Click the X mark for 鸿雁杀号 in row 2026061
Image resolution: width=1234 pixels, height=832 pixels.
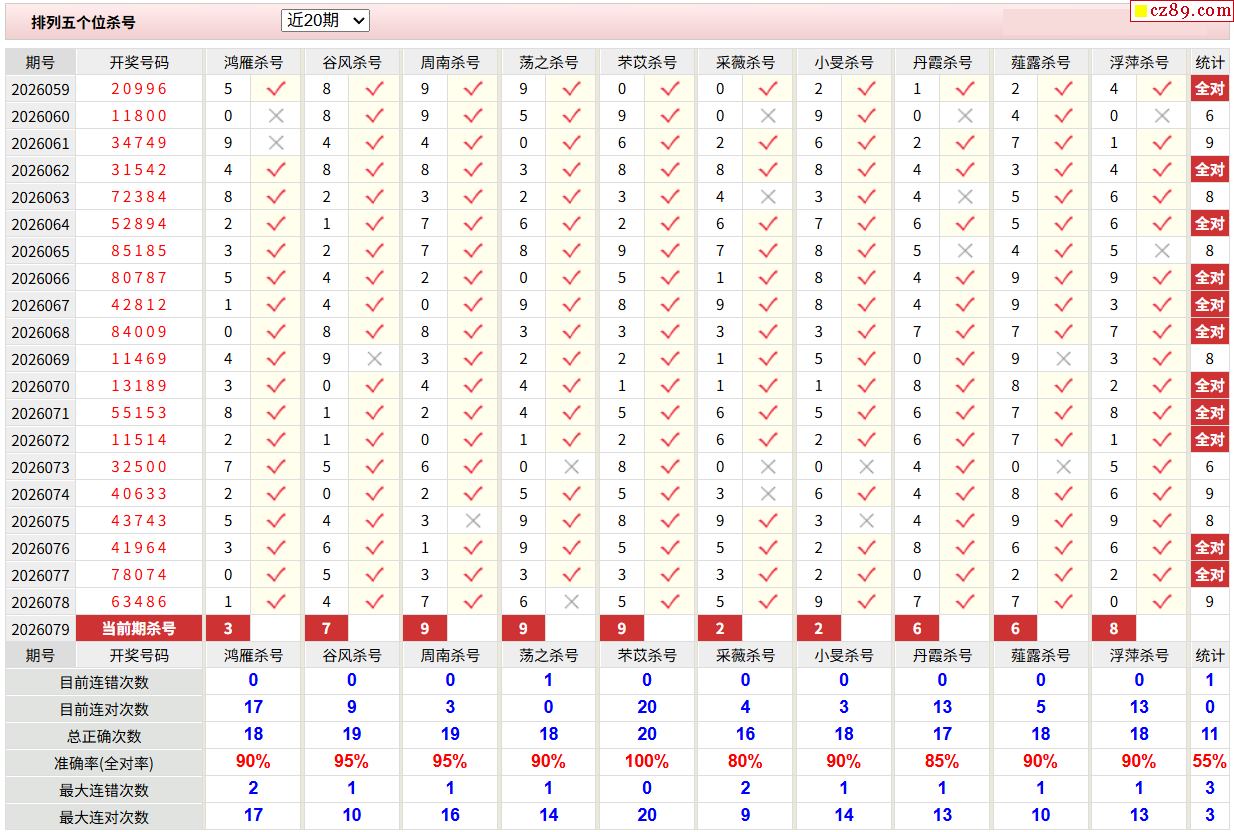276,143
